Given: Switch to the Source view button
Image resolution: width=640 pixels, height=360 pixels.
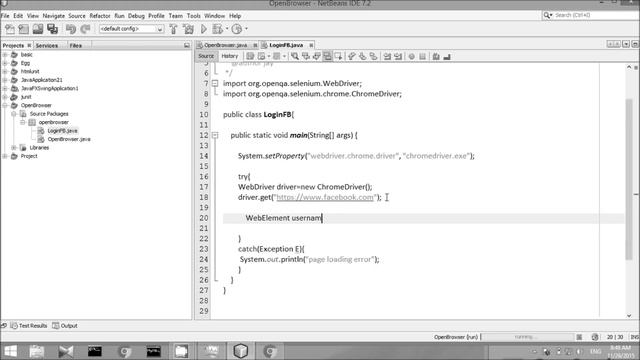Looking at the screenshot, I should point(206,56).
